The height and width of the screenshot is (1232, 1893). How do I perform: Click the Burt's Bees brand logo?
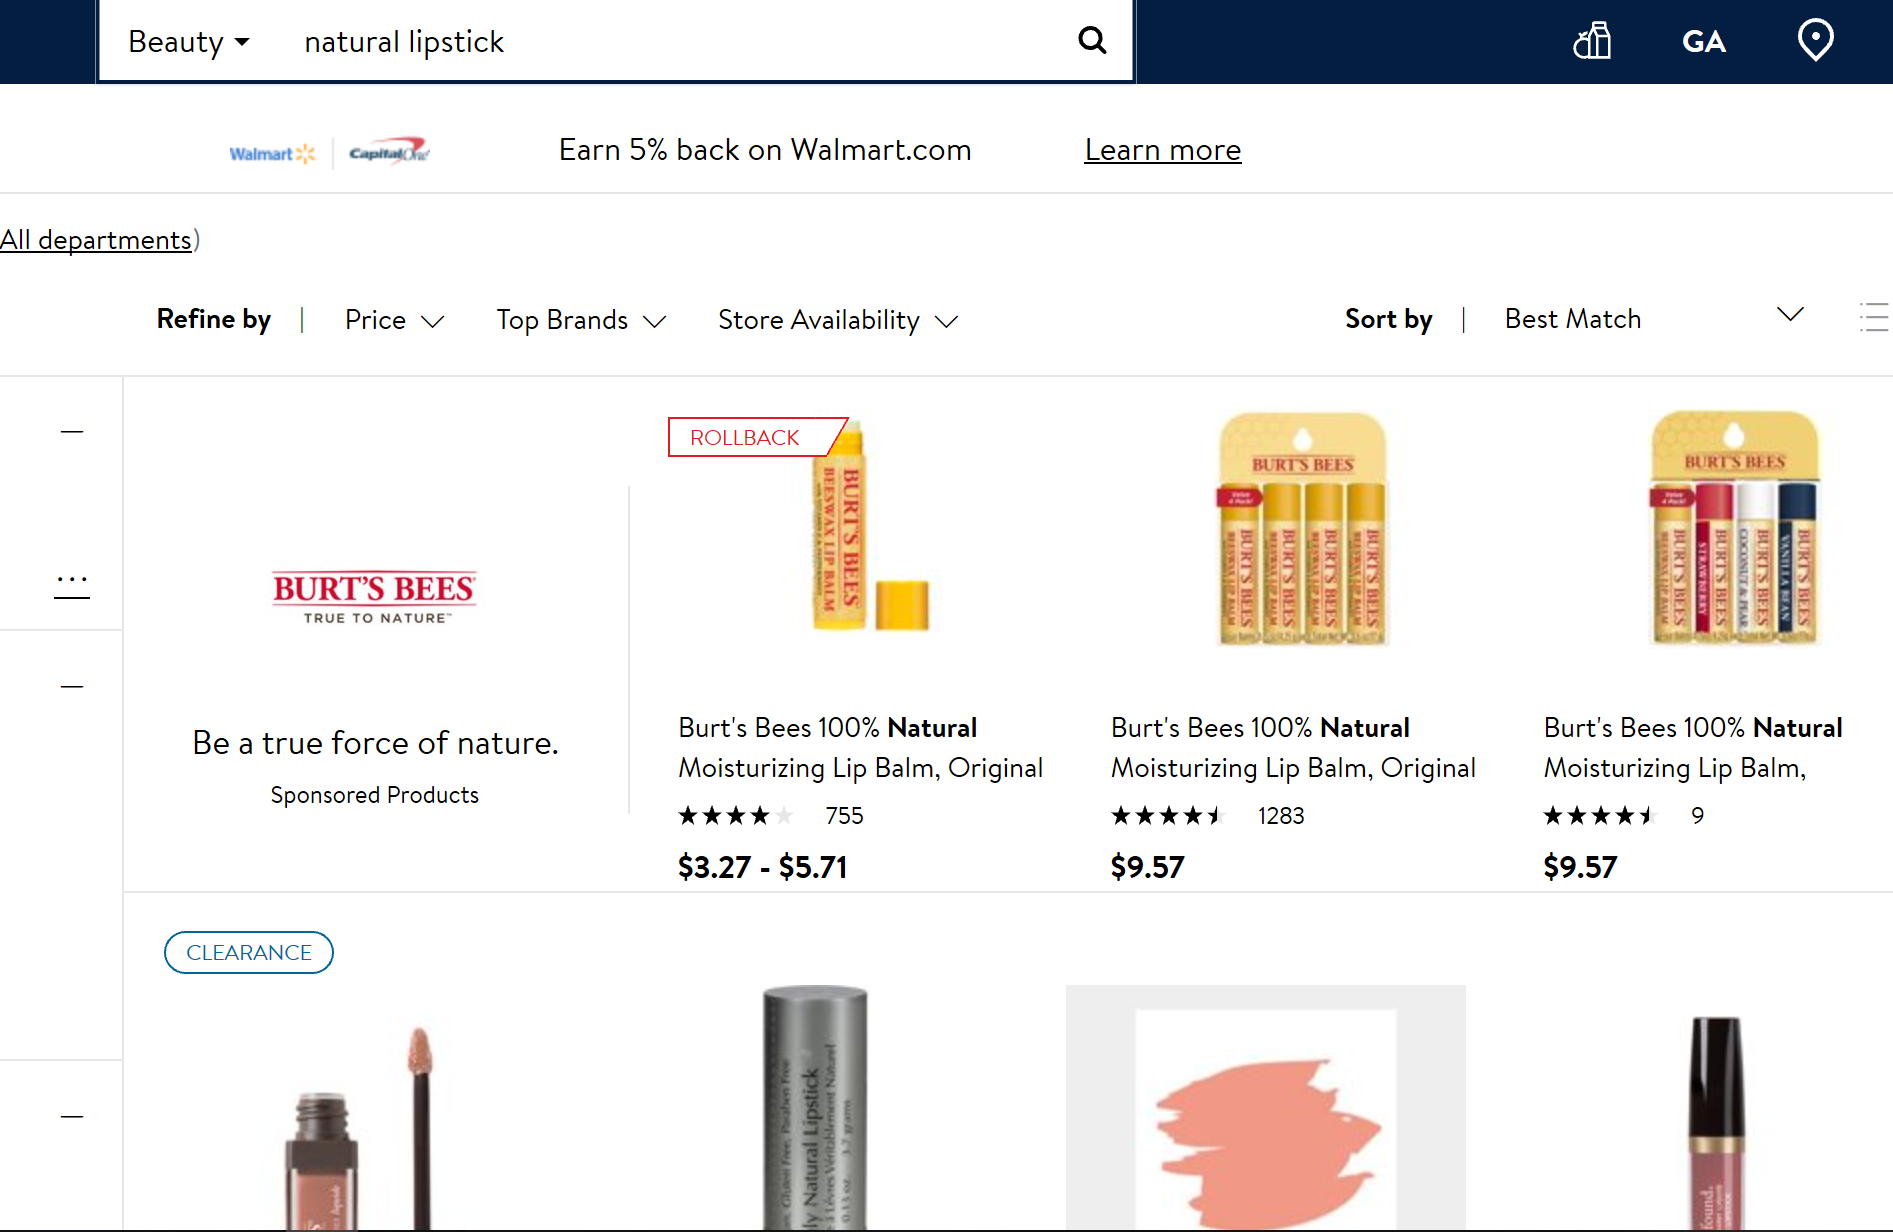tap(374, 597)
